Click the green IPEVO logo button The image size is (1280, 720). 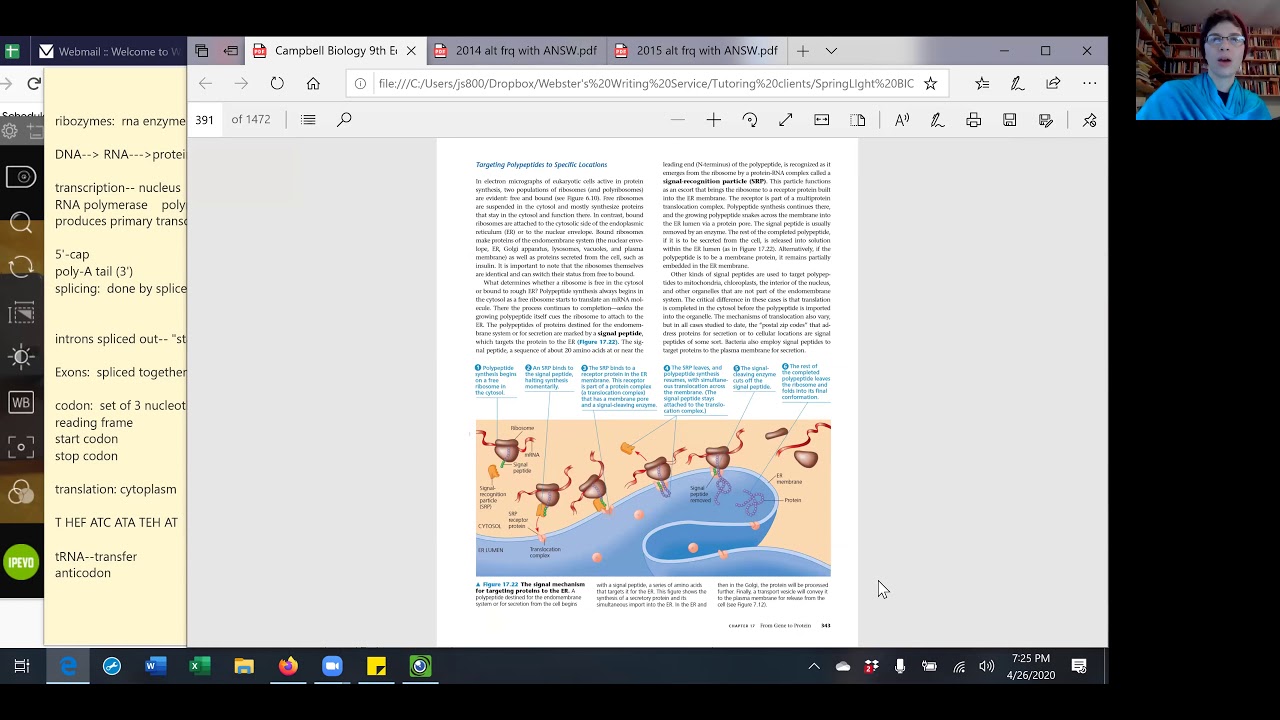(21, 562)
